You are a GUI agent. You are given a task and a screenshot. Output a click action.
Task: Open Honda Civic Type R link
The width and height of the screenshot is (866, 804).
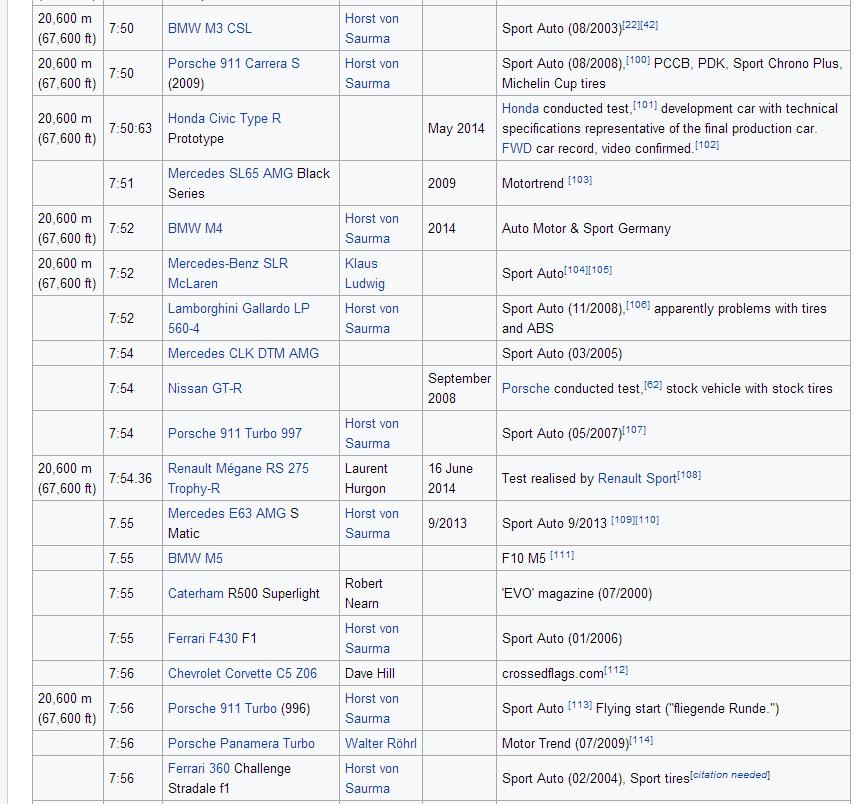tap(224, 118)
